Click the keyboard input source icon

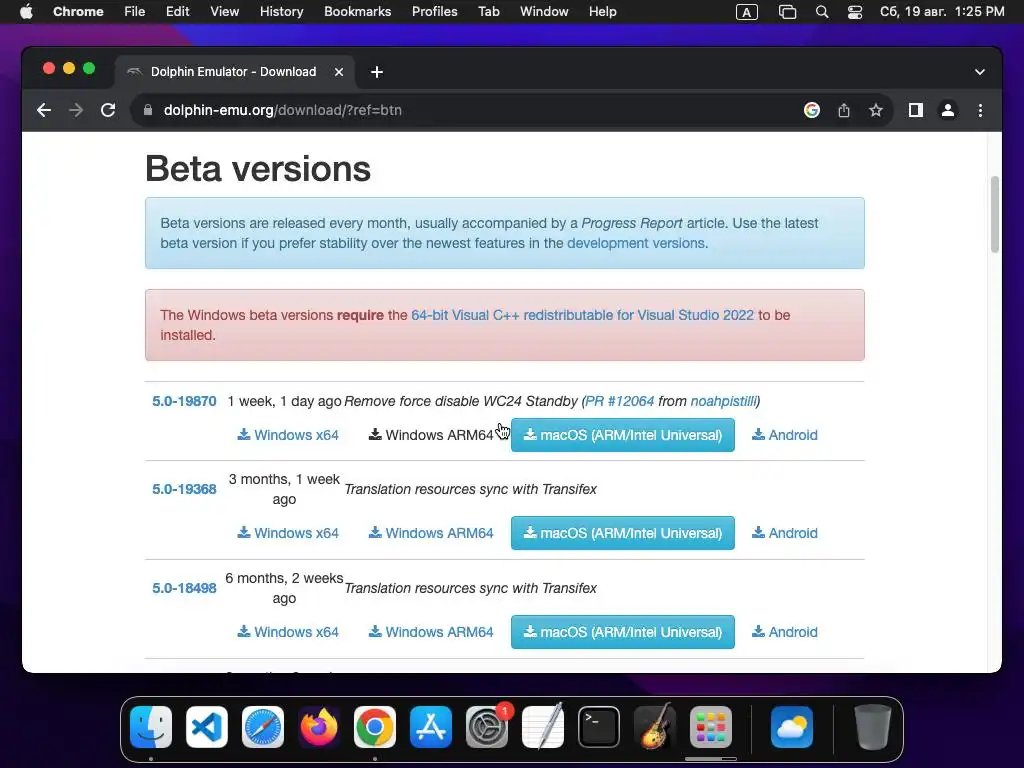coord(746,12)
